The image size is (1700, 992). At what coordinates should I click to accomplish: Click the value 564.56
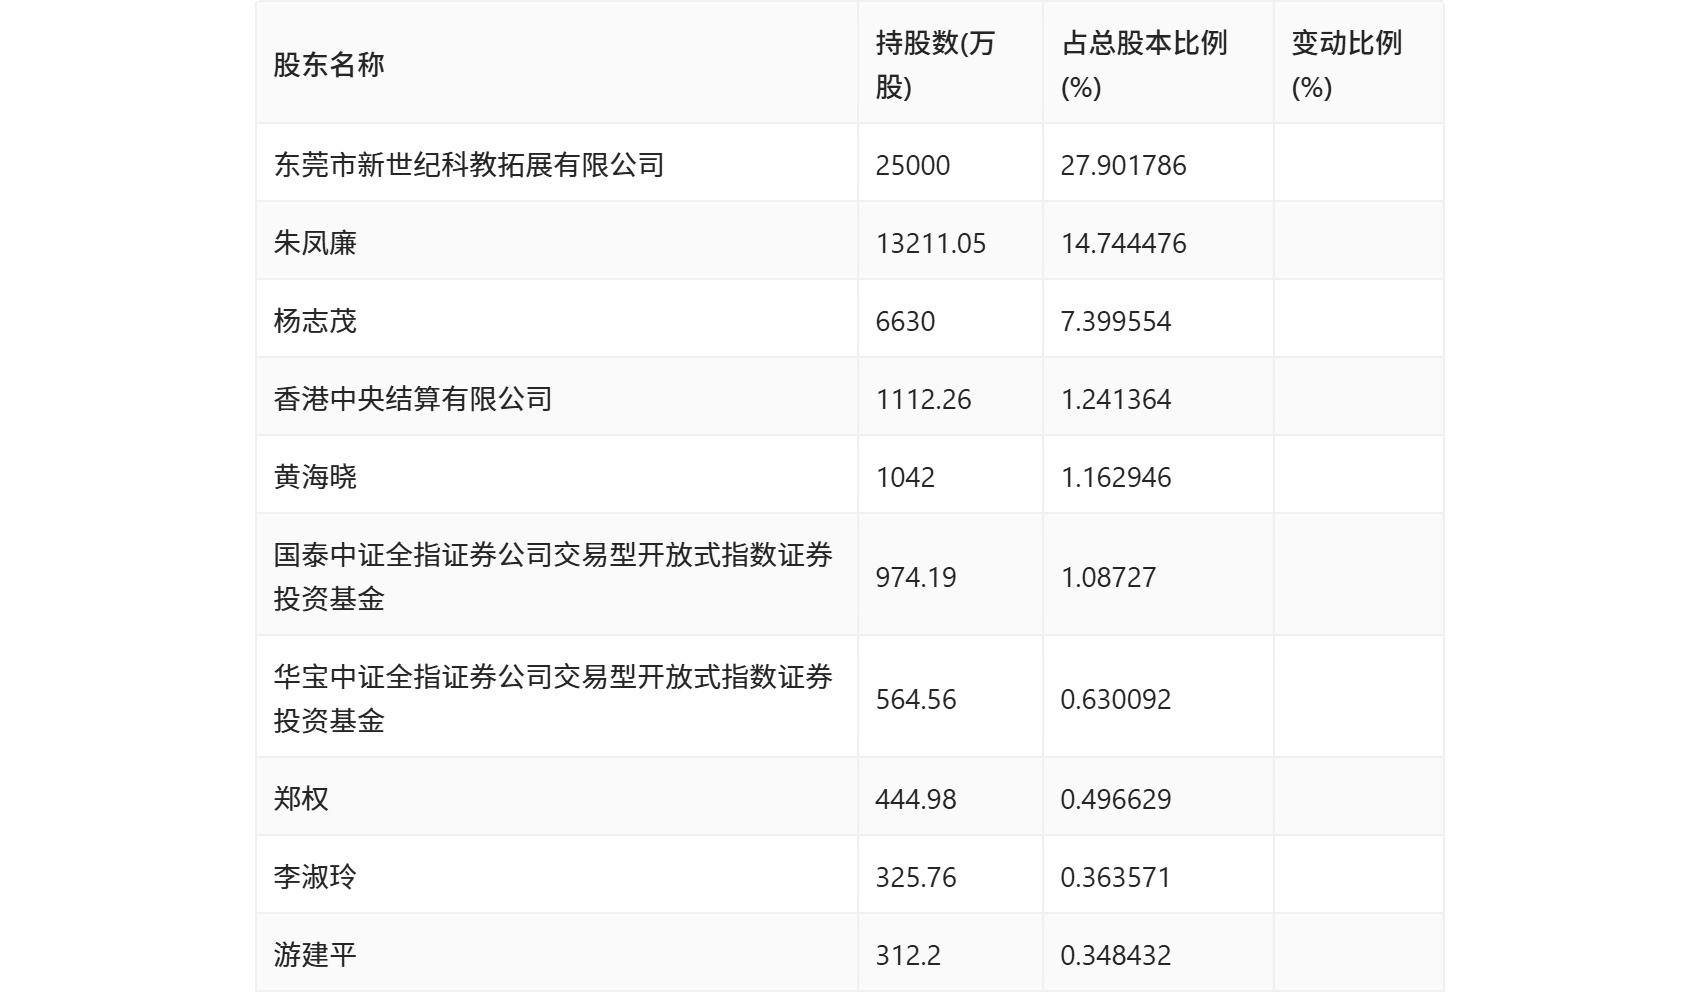[x=916, y=699]
